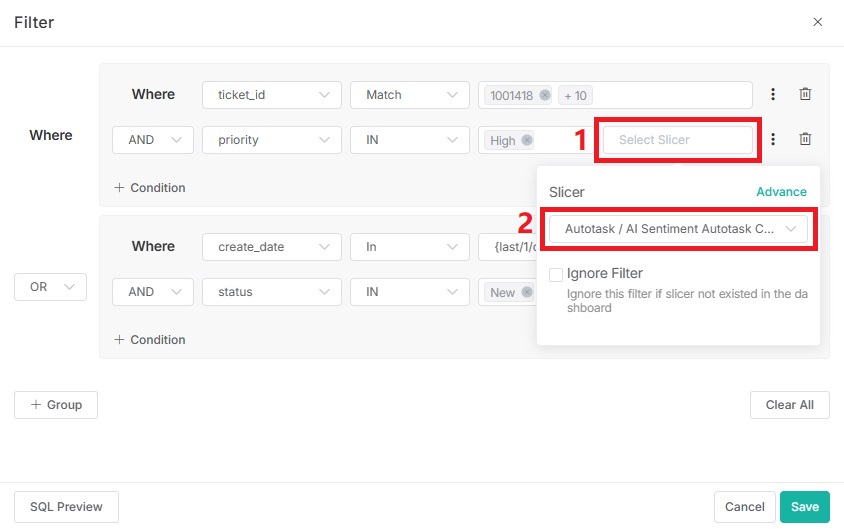Cancel the filter dialog
Screen dimensions: 844x529
coord(744,507)
